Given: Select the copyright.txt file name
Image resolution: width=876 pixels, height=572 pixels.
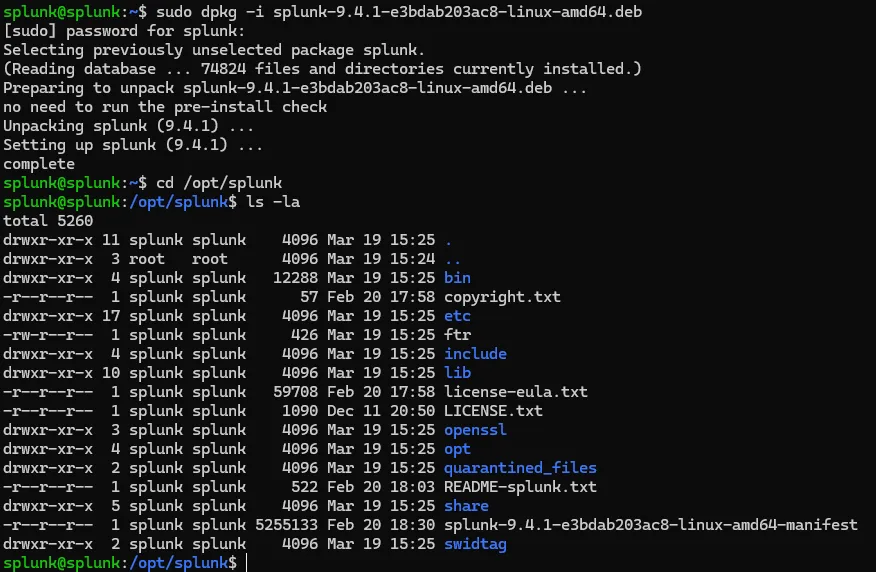Looking at the screenshot, I should pyautogui.click(x=502, y=297).
